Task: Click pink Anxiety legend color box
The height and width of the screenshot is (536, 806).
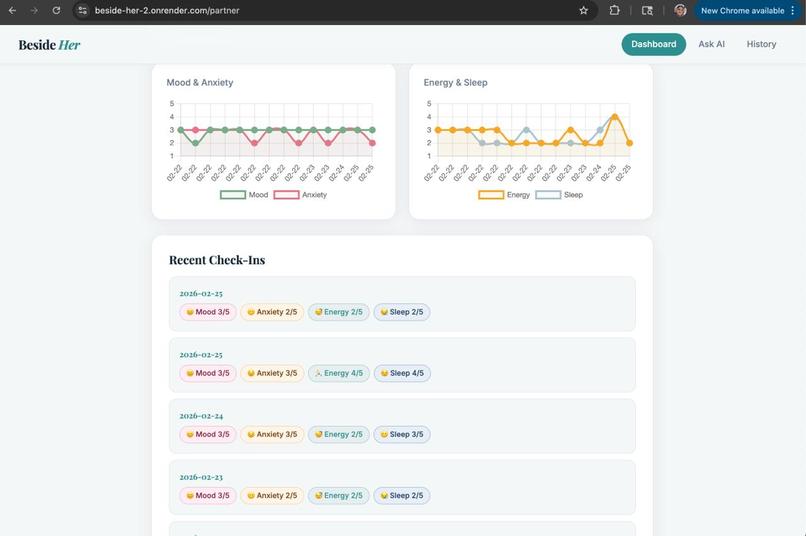Action: [x=286, y=195]
